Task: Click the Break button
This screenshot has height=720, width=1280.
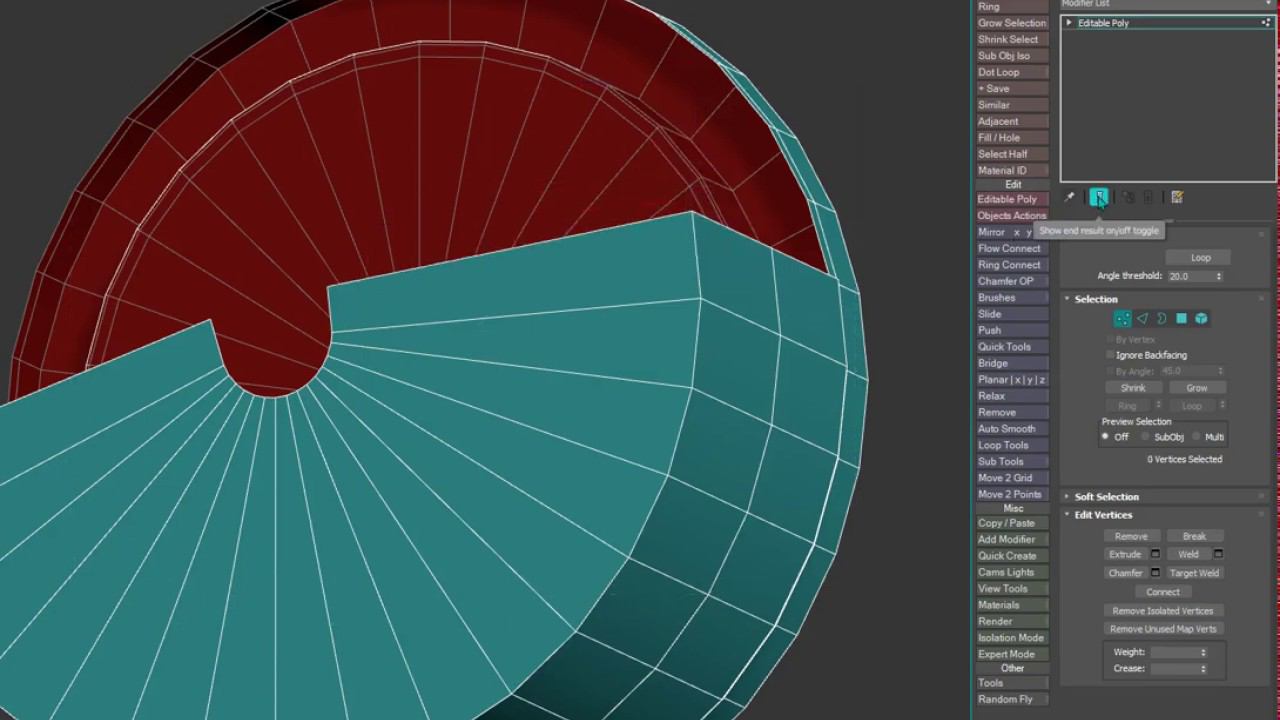Action: 1194,536
